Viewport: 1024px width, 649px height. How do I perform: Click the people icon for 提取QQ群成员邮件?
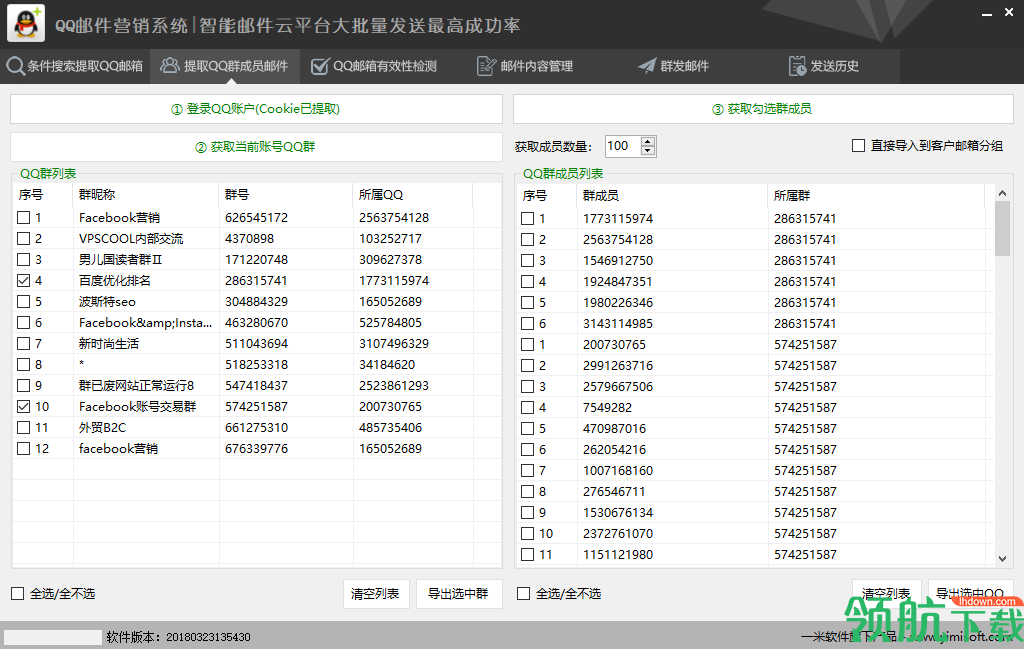169,65
